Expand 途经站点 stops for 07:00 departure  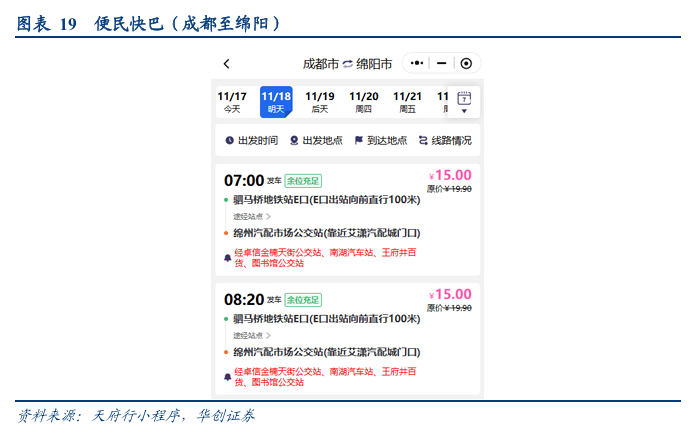252,215
